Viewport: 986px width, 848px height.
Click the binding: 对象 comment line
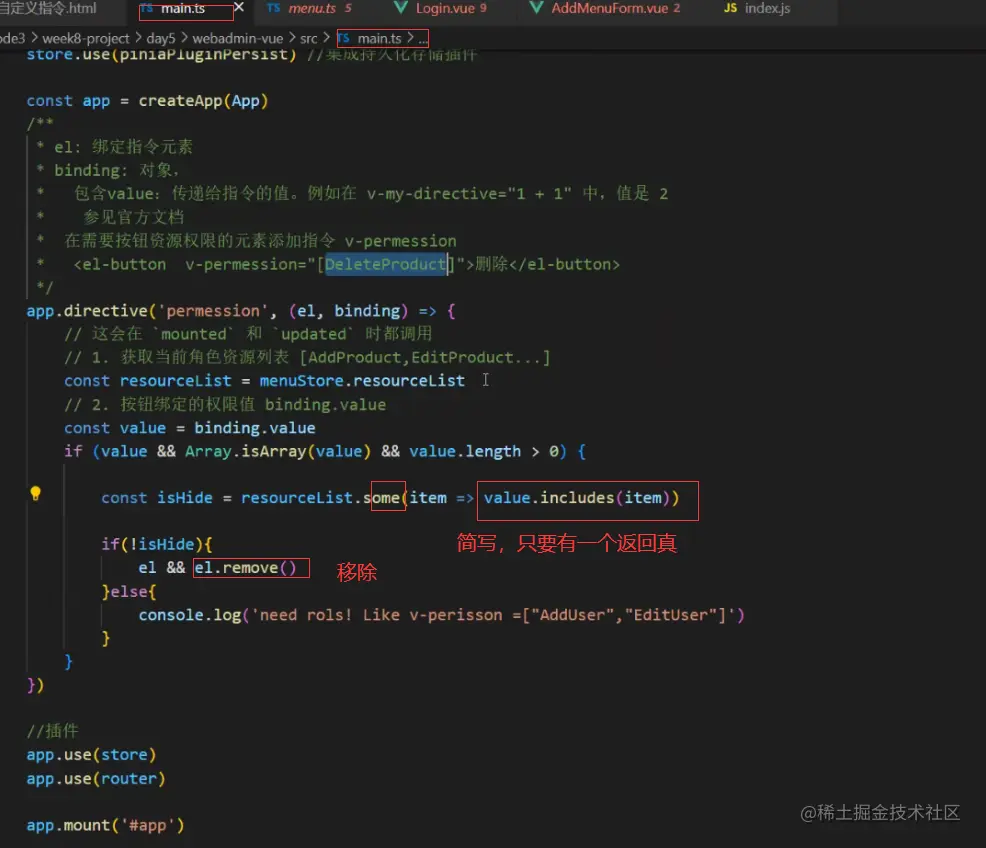(x=116, y=170)
